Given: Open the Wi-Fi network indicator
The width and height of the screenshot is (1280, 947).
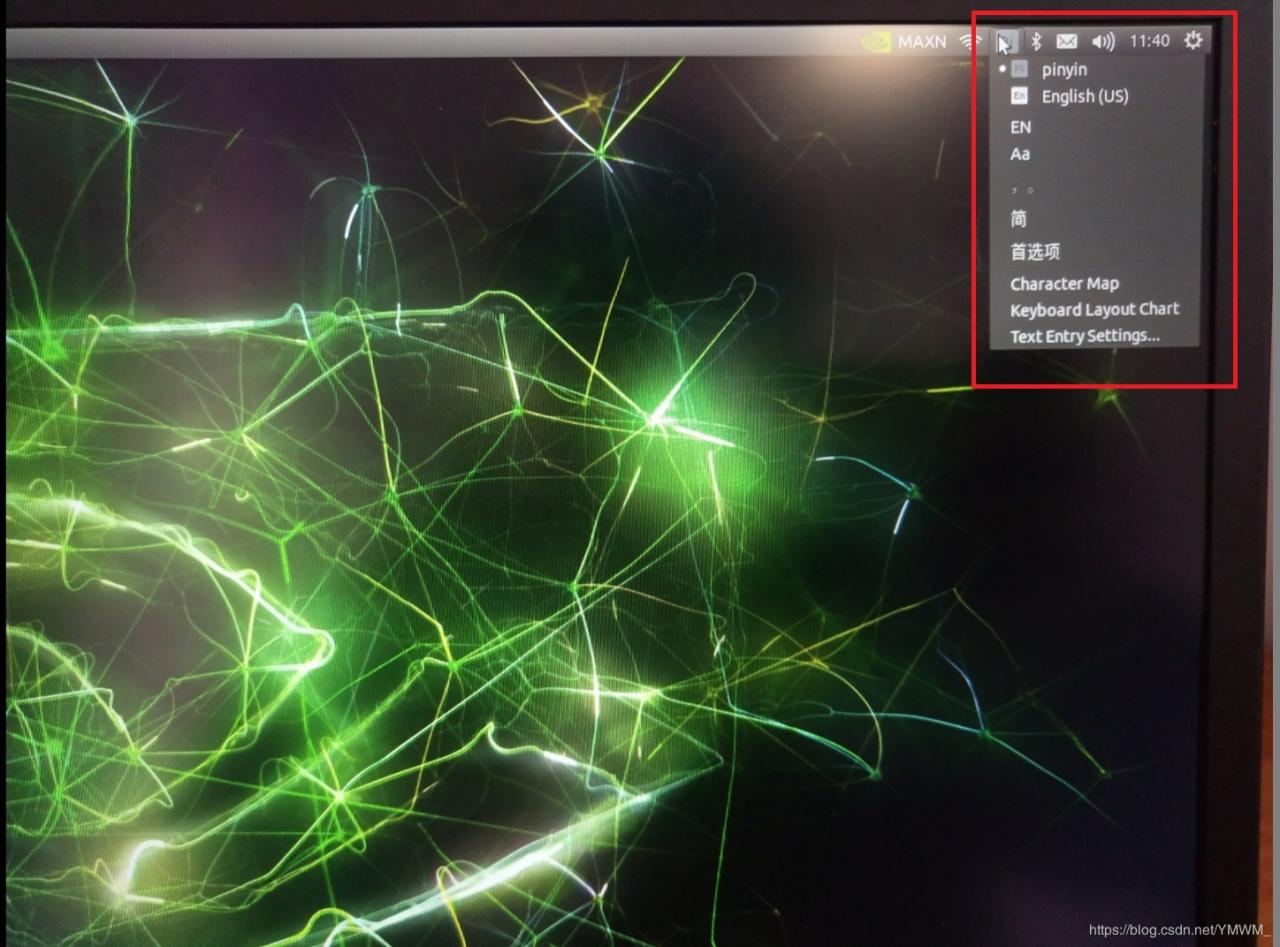Looking at the screenshot, I should [969, 42].
